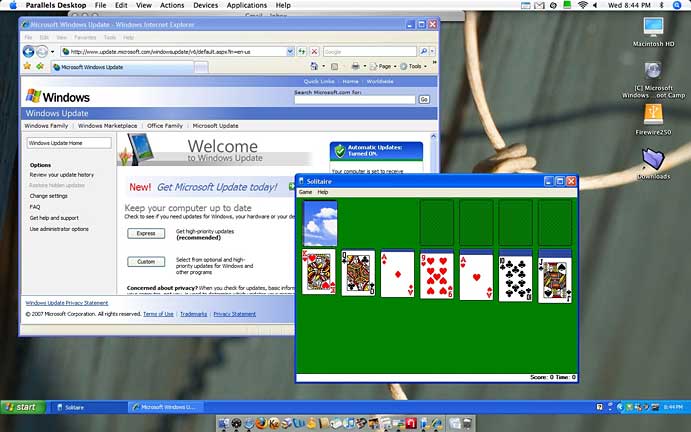Click the Windows Start button
This screenshot has width=691, height=432.
point(23,407)
